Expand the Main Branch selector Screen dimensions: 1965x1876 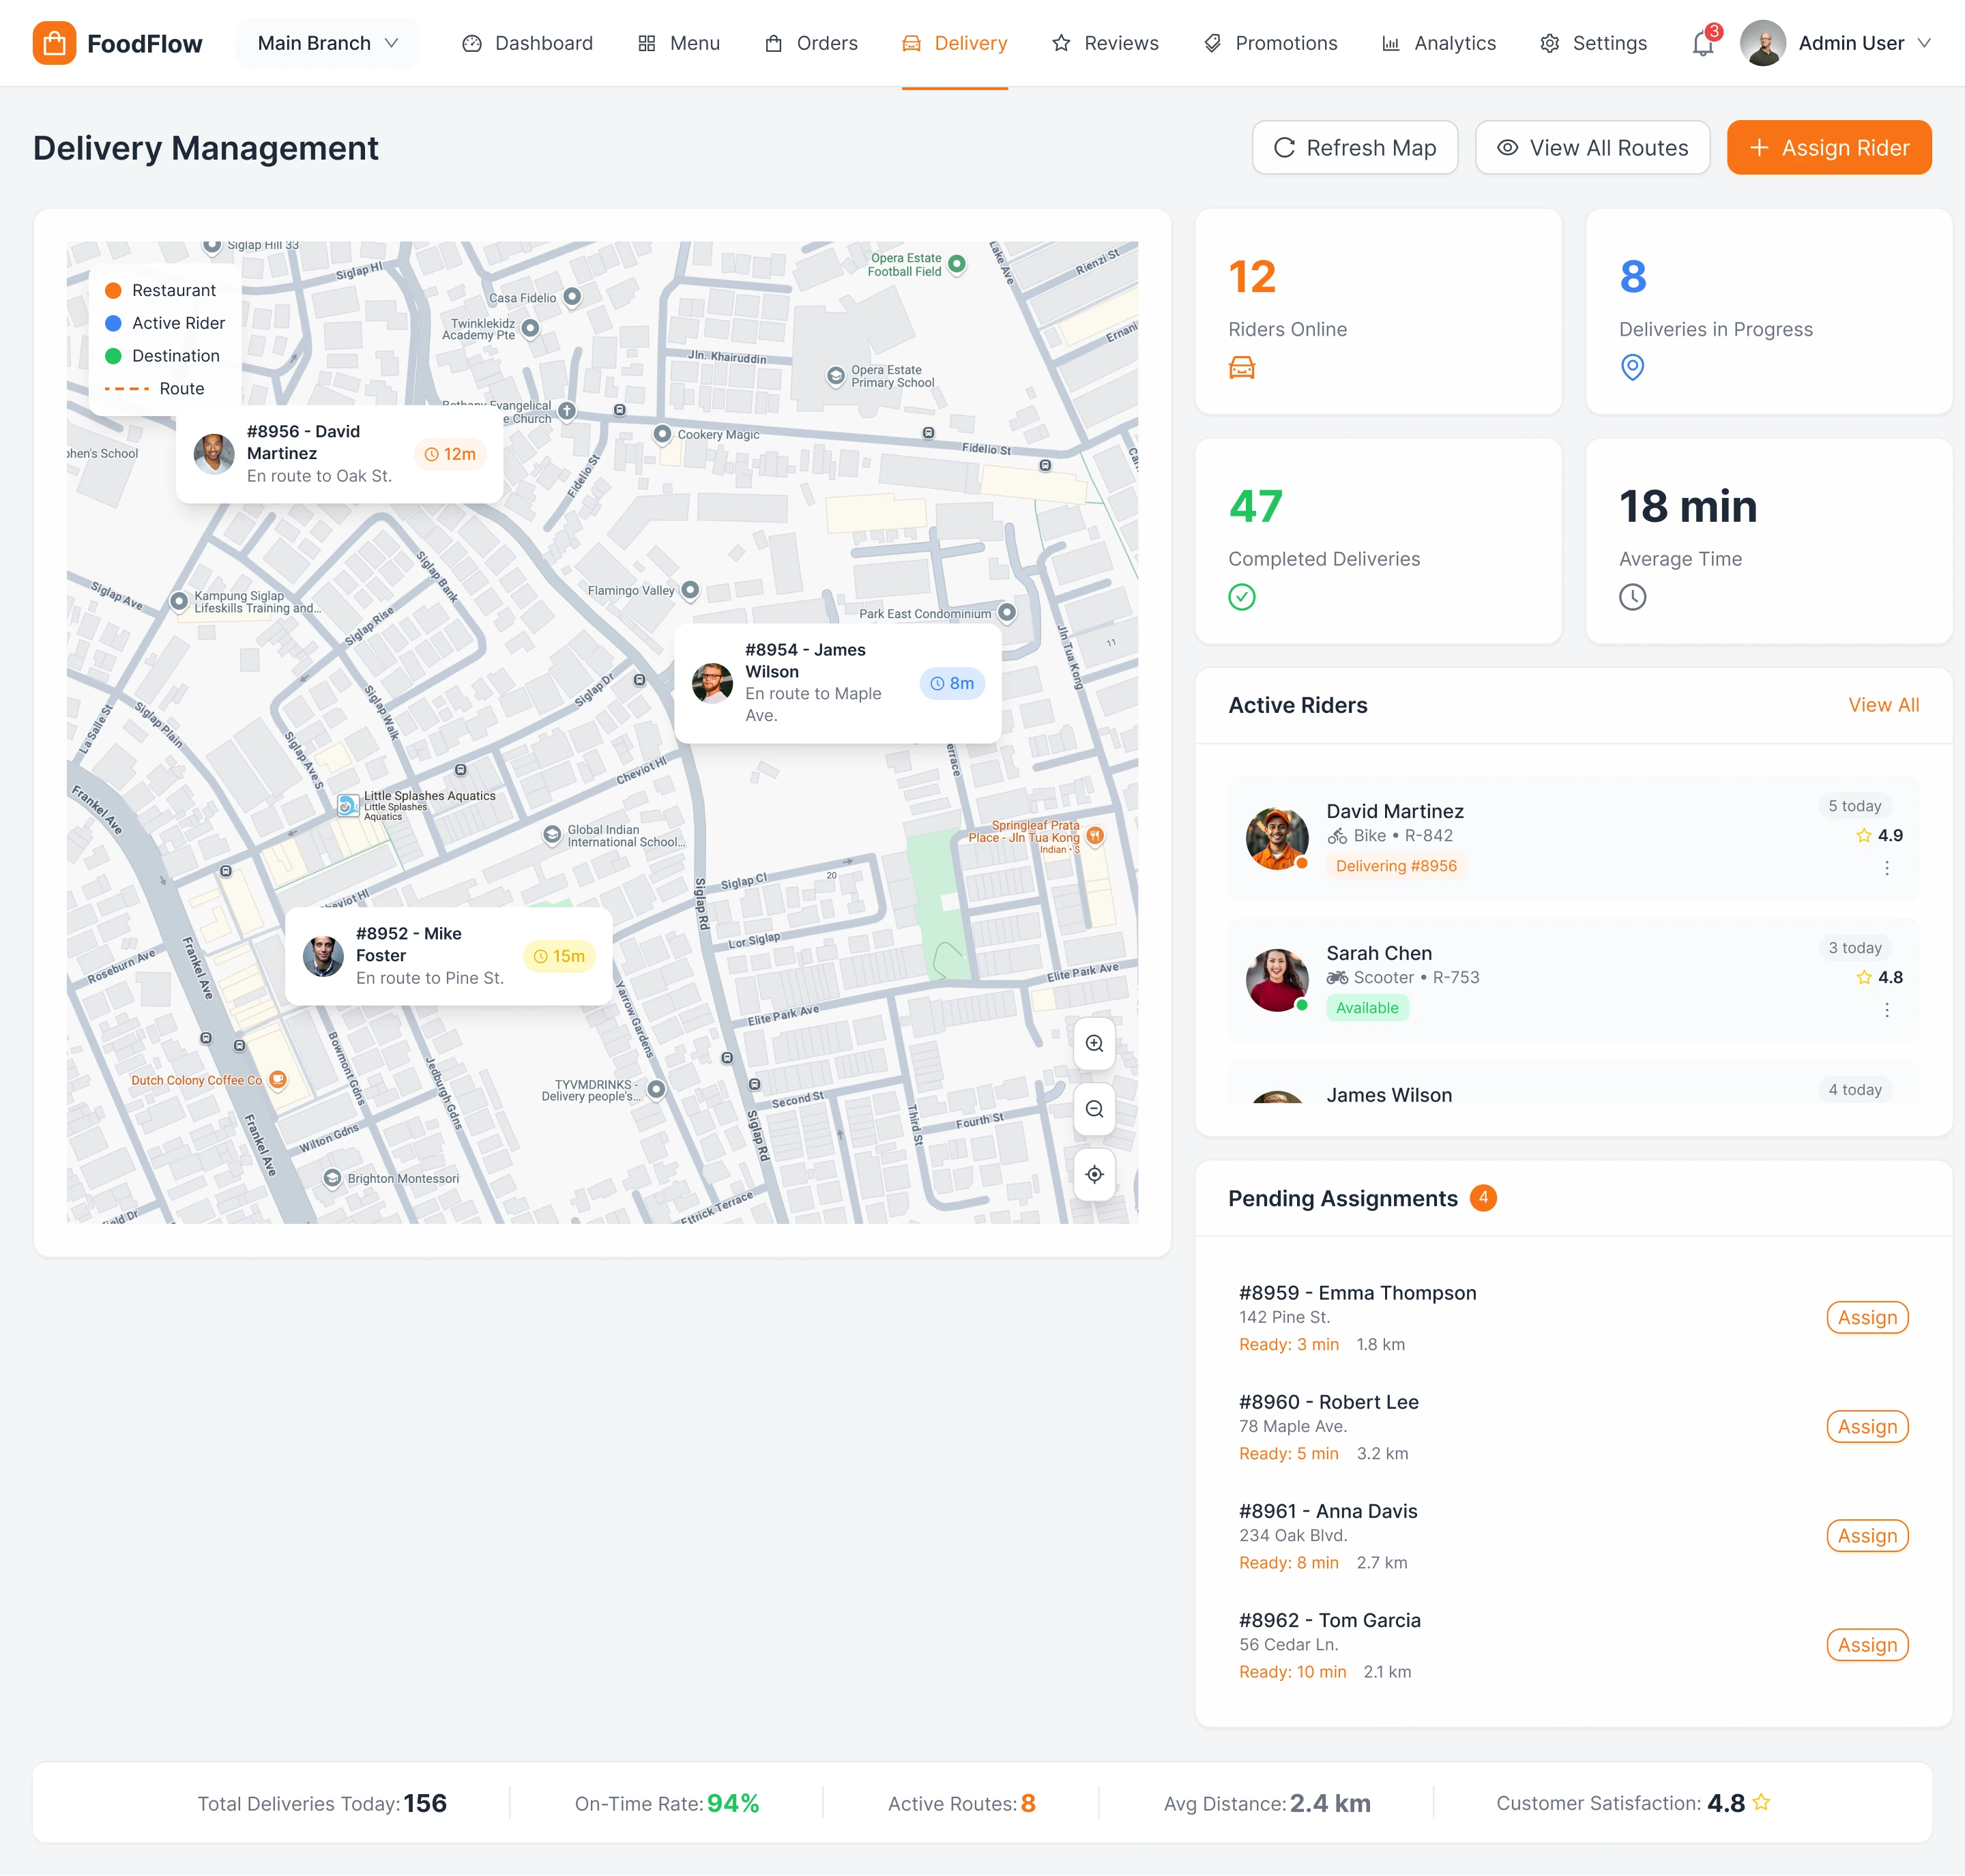coord(328,43)
